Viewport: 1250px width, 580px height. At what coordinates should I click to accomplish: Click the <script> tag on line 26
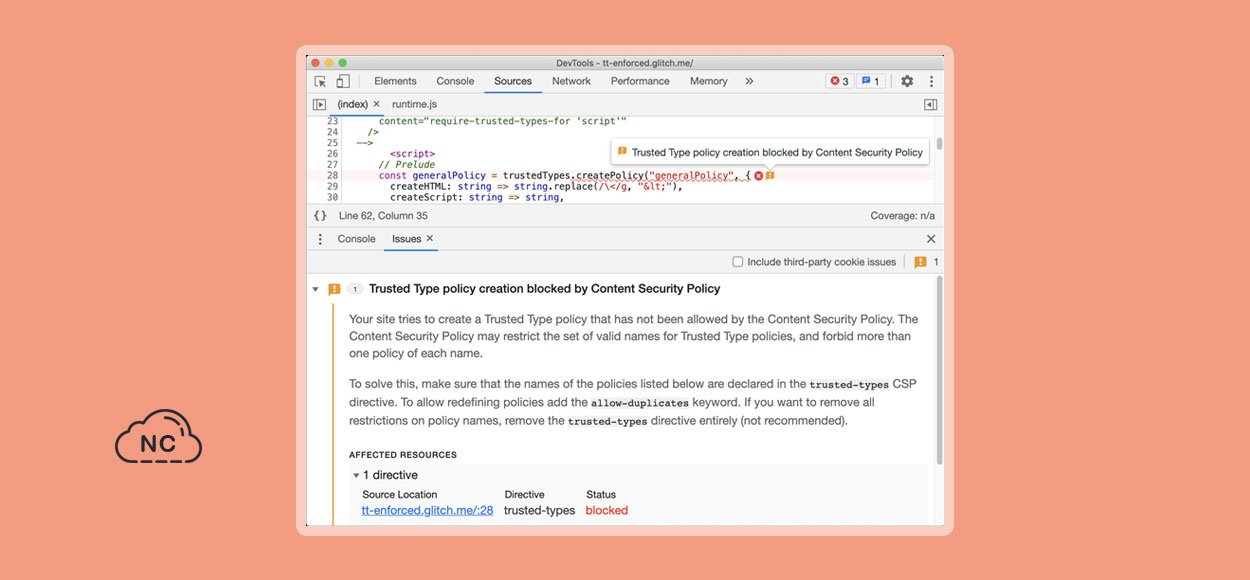(x=412, y=154)
